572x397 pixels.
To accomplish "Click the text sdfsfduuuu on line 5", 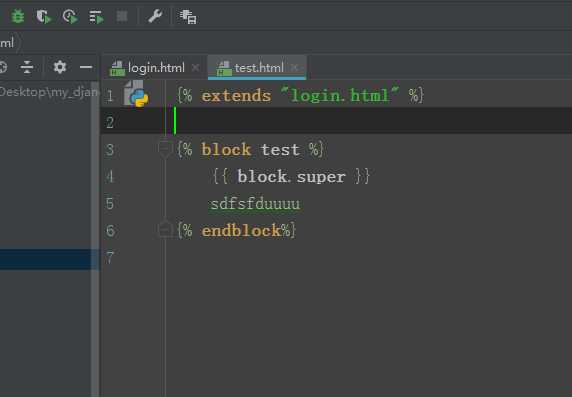I will pyautogui.click(x=255, y=204).
